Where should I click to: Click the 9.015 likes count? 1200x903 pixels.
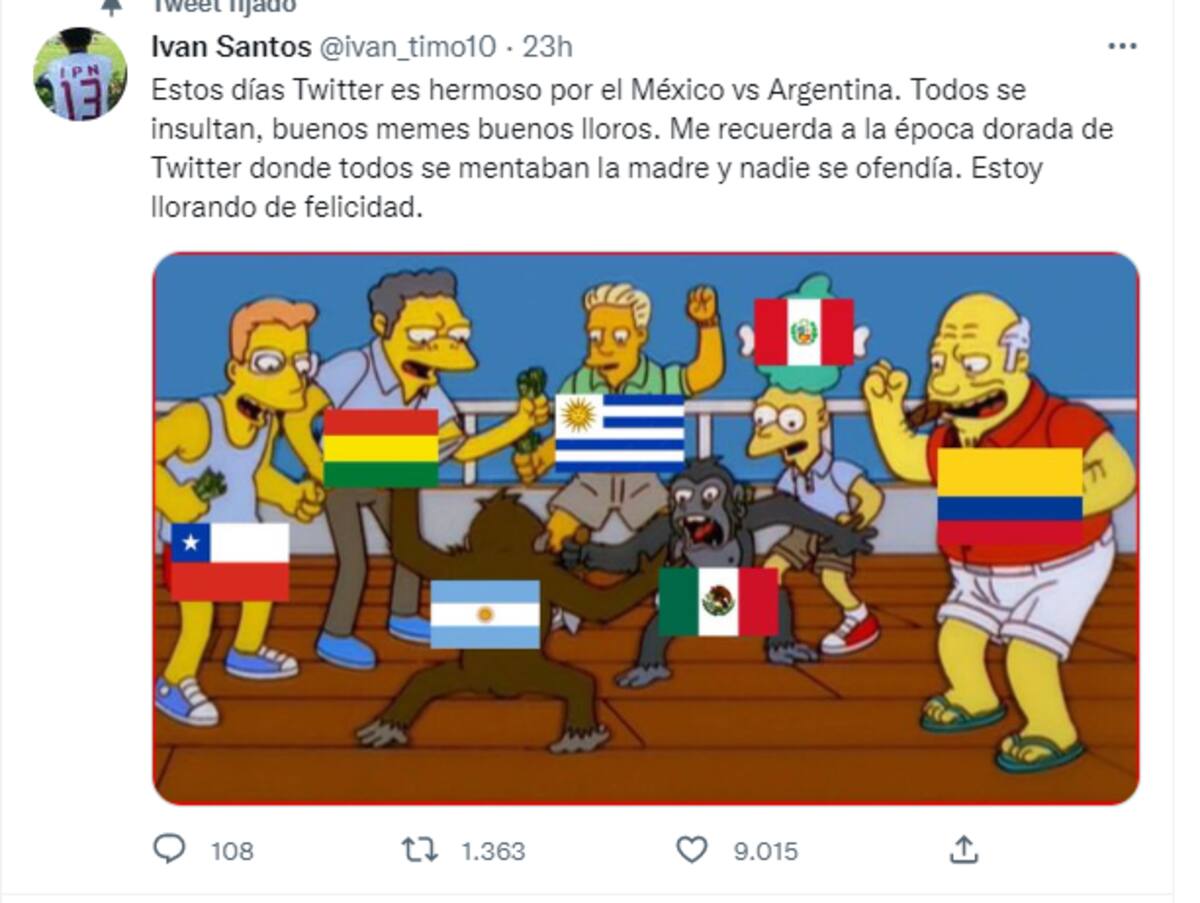766,852
